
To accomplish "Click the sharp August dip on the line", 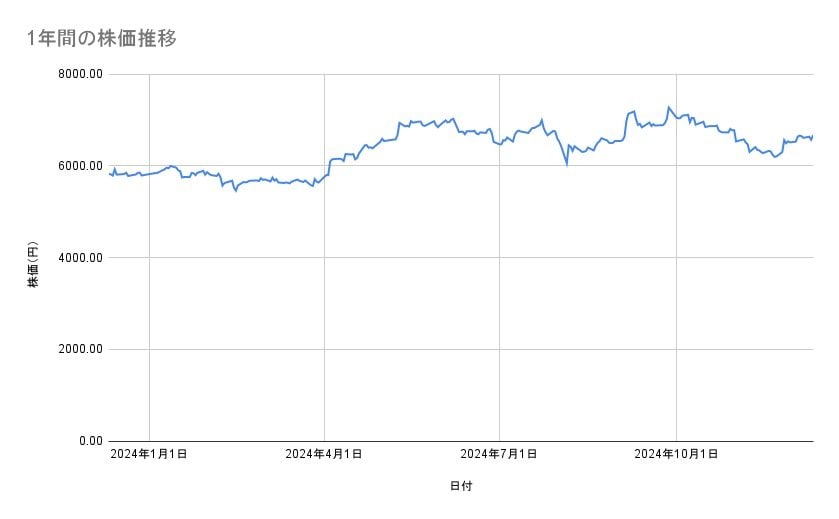I will tap(567, 162).
